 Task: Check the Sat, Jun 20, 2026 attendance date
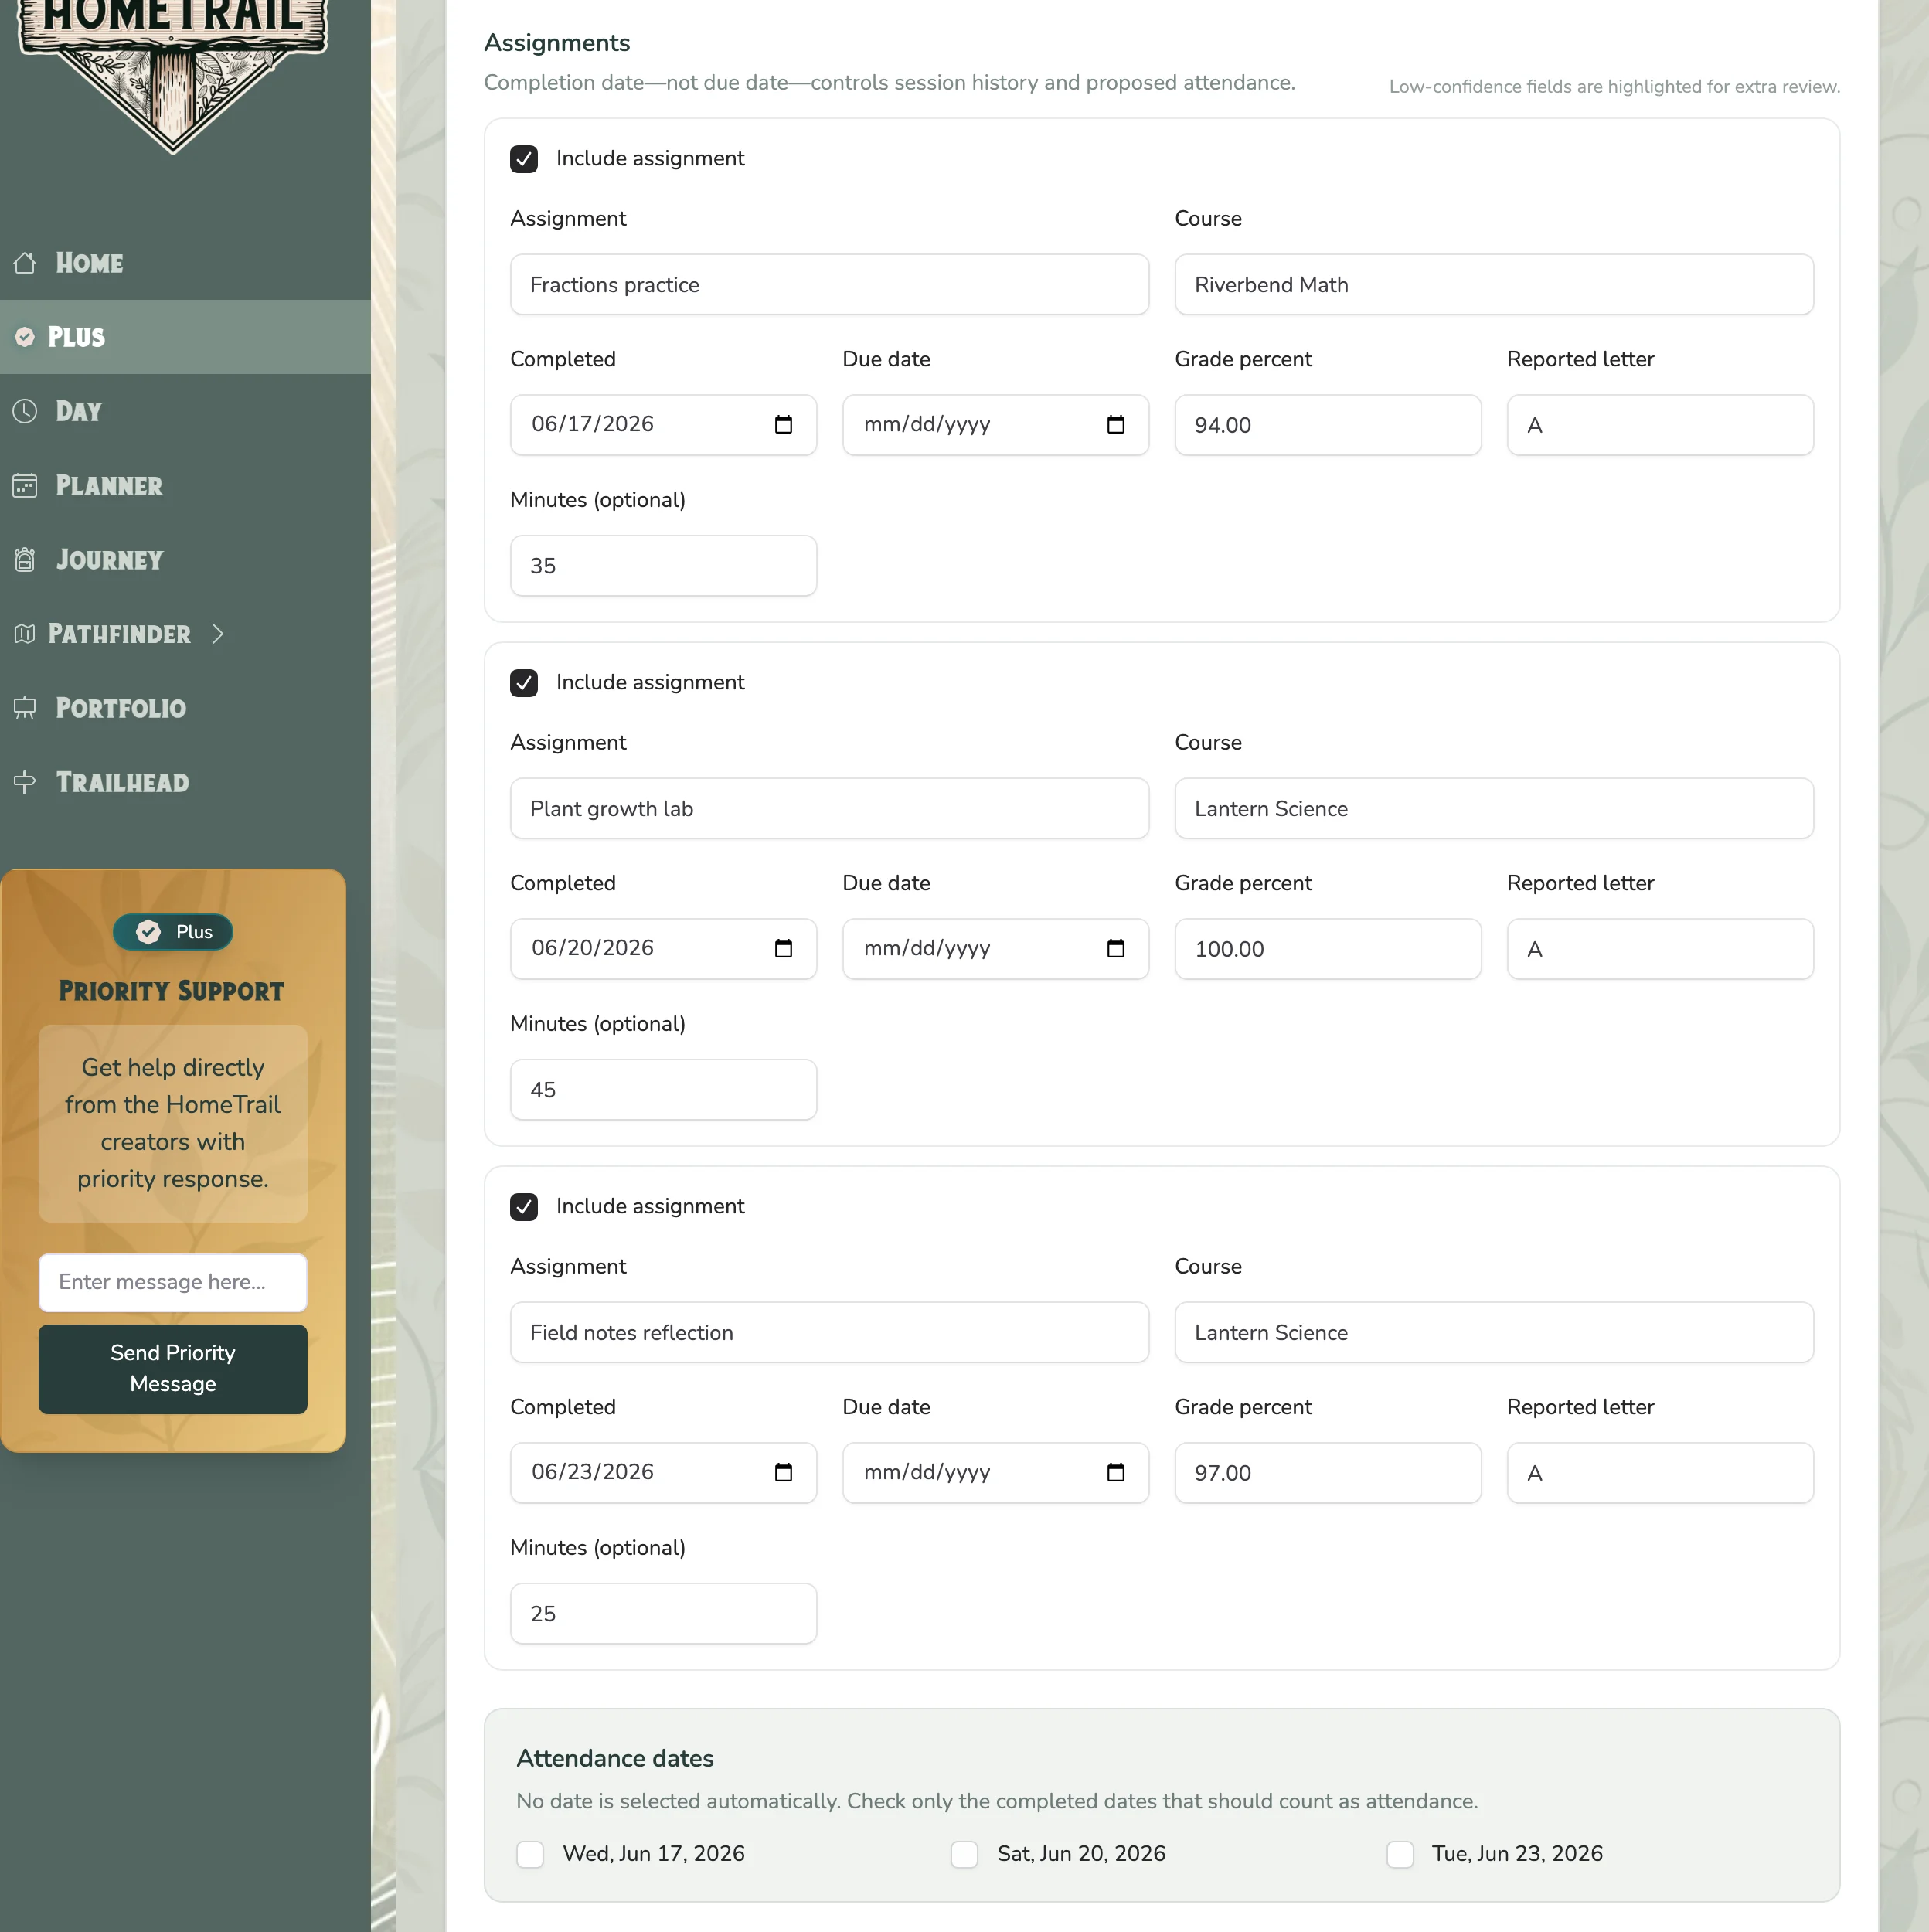964,1855
